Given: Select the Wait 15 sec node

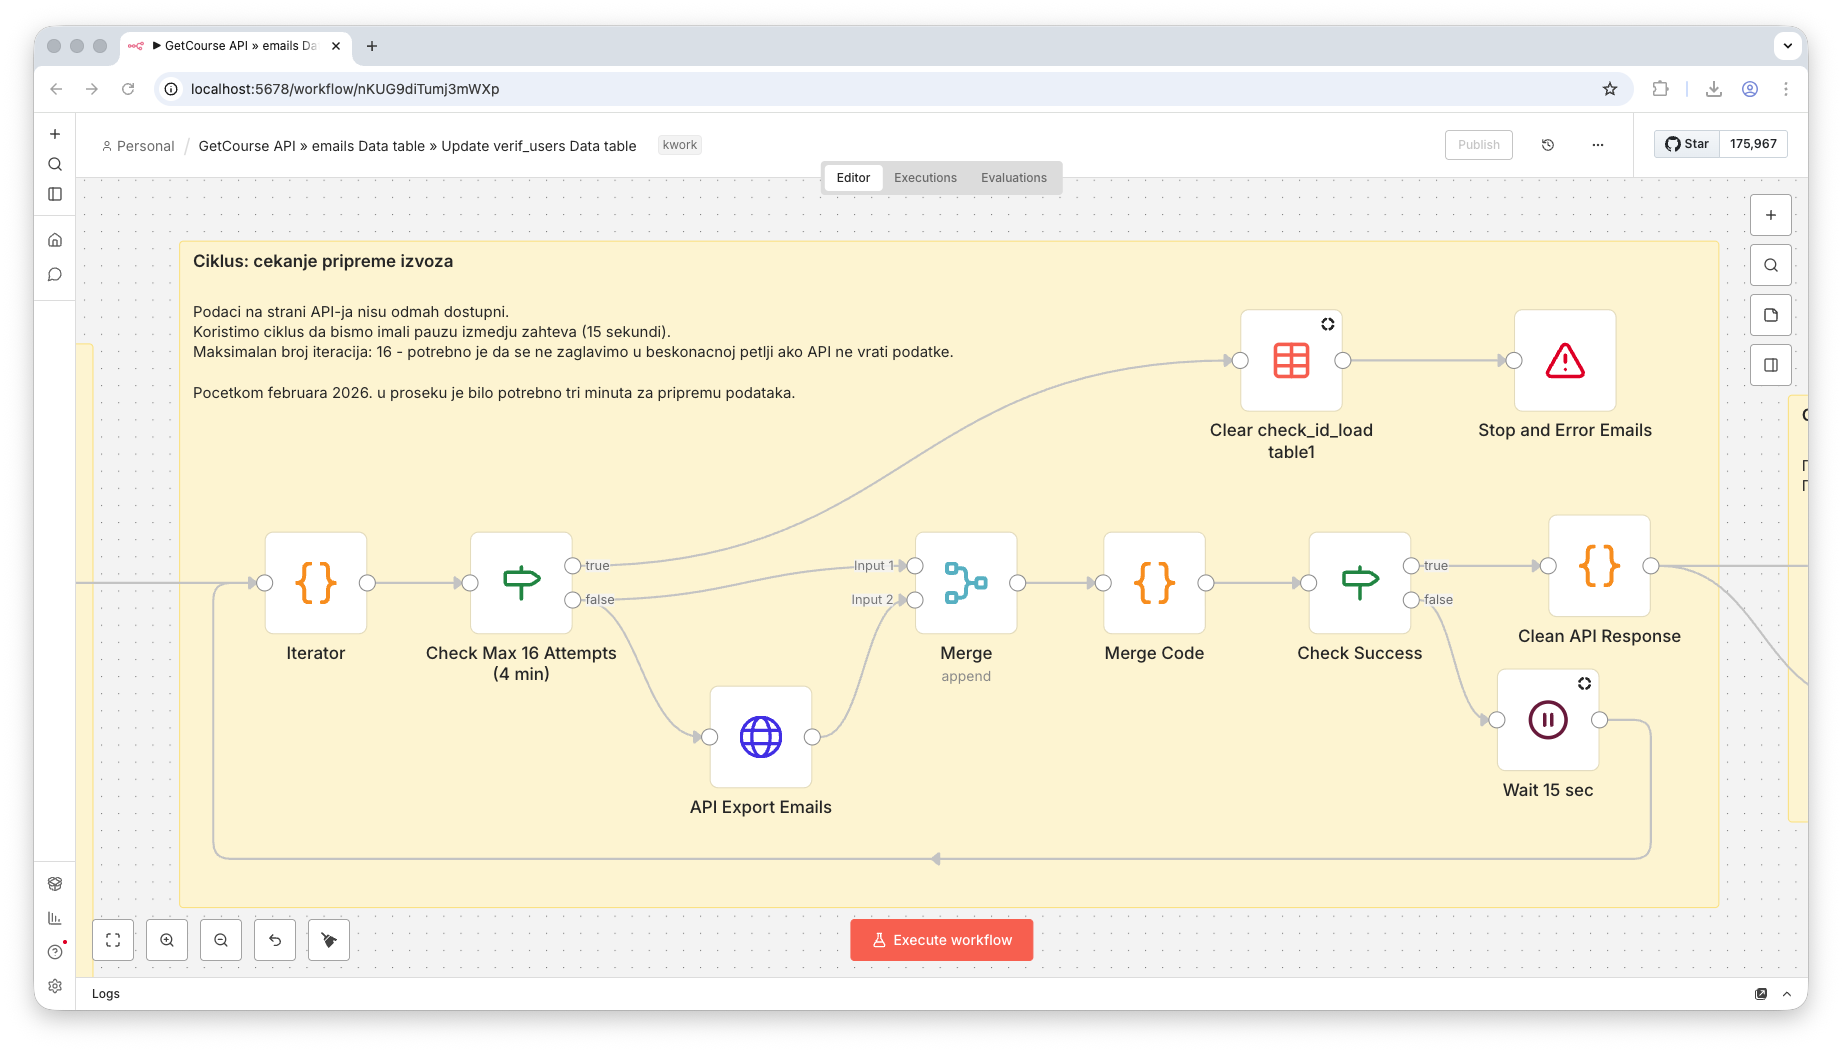Looking at the screenshot, I should coord(1547,720).
